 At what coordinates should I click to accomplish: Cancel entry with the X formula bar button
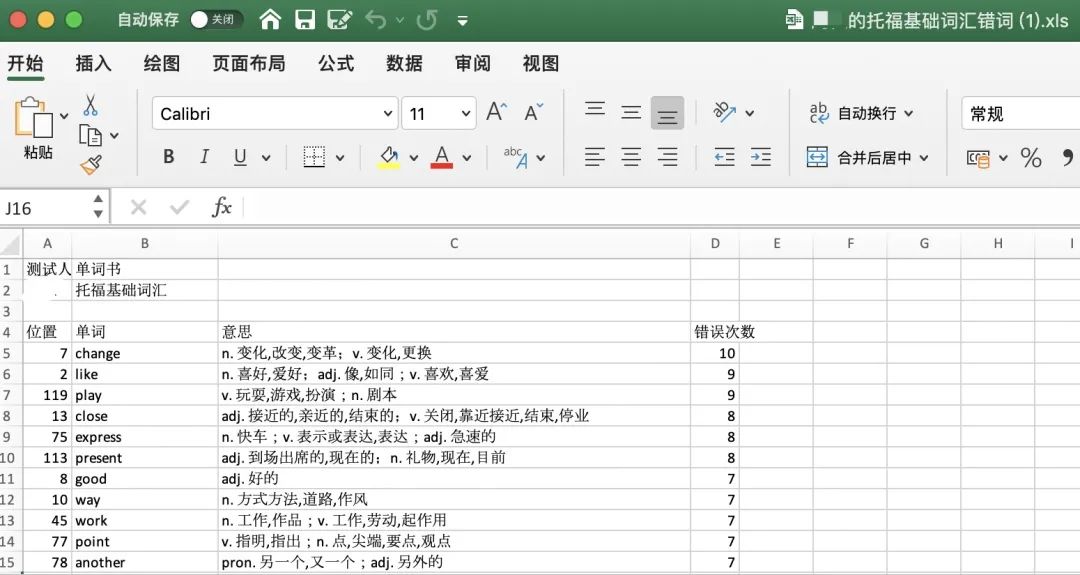pyautogui.click(x=138, y=207)
